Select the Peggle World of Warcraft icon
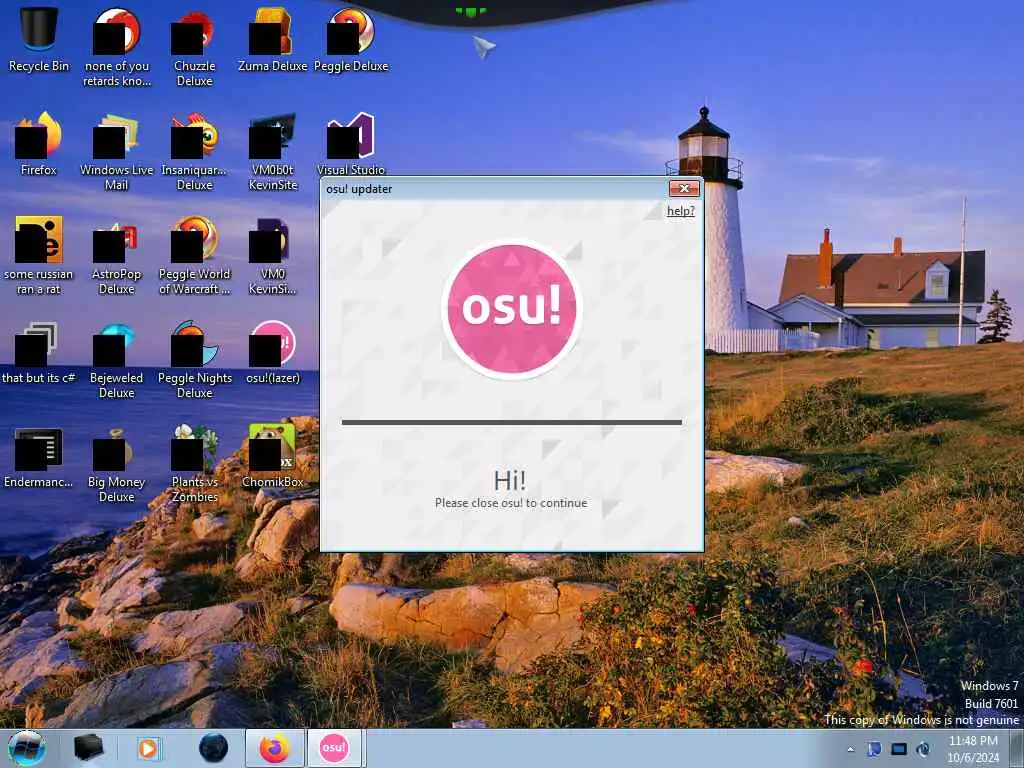Image resolution: width=1024 pixels, height=768 pixels. pyautogui.click(x=194, y=255)
